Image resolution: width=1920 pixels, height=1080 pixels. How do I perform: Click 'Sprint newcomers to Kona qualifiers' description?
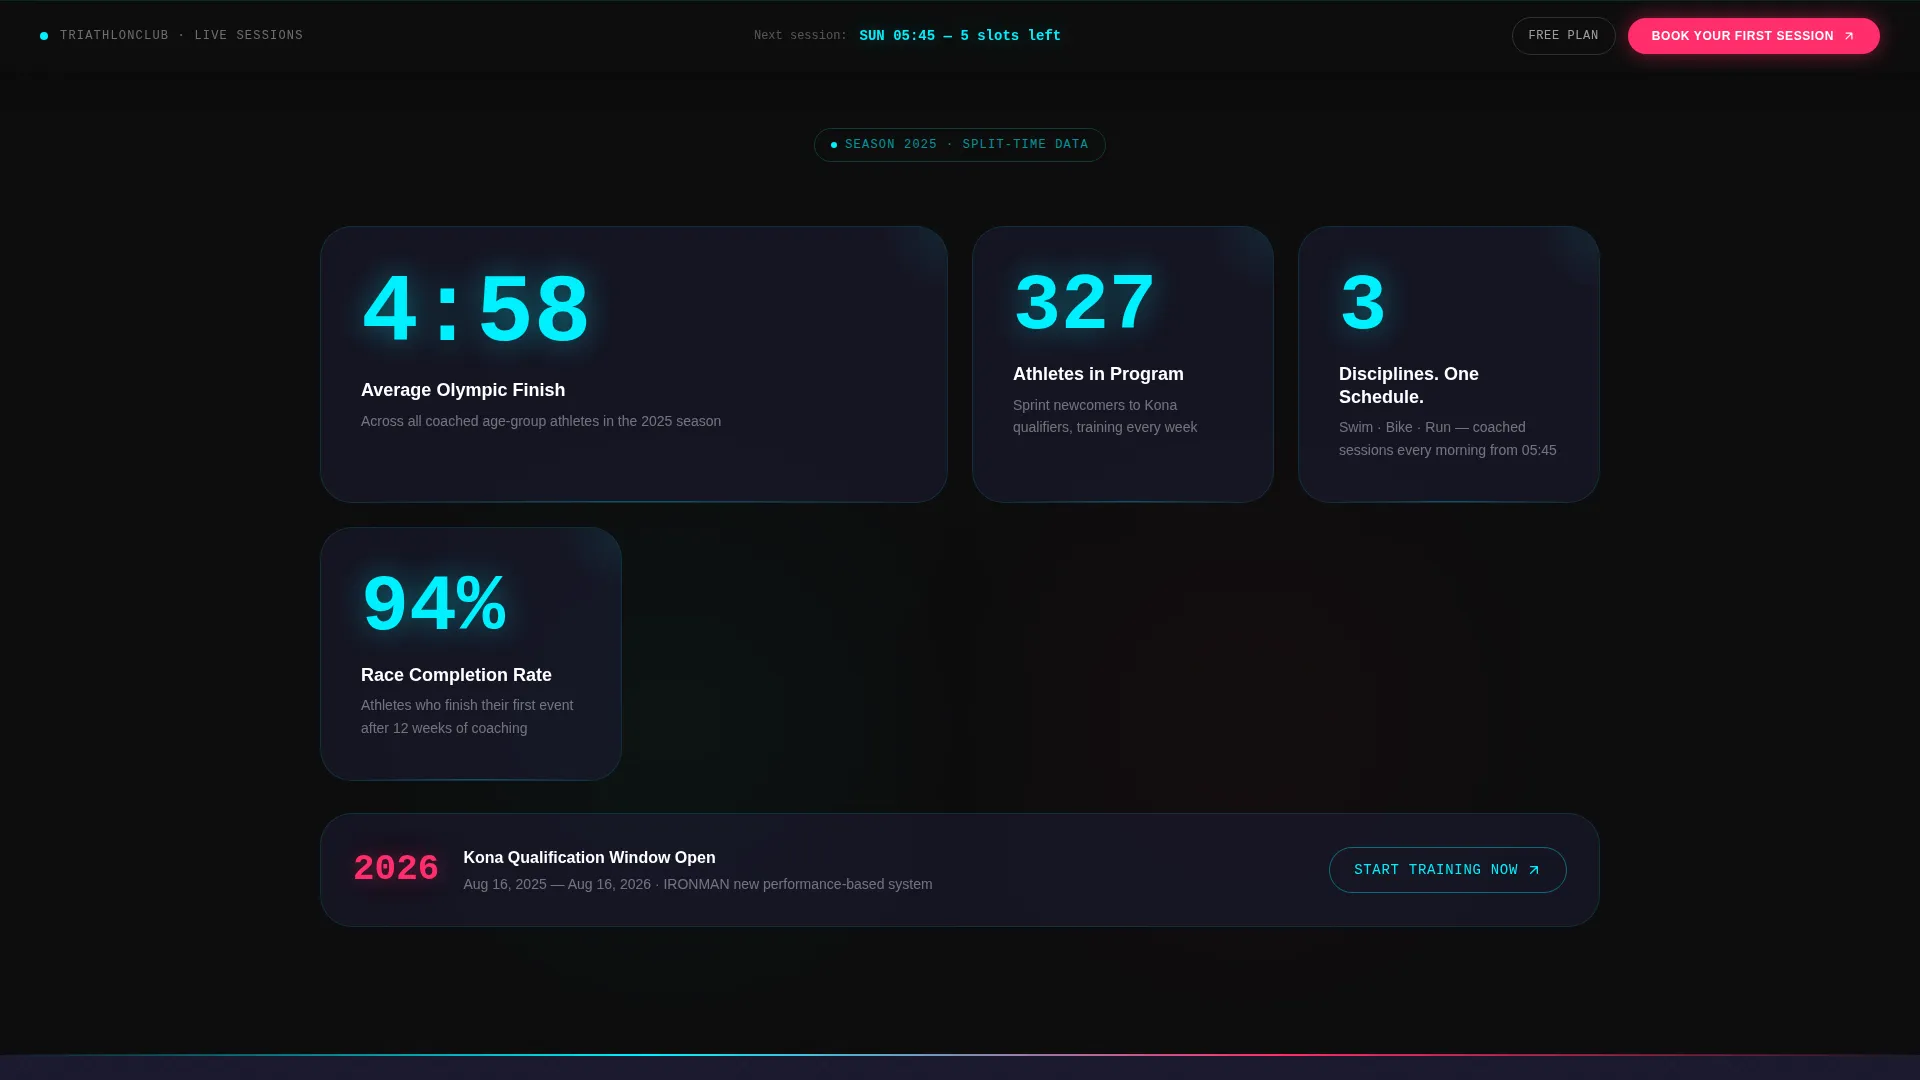pos(1105,416)
